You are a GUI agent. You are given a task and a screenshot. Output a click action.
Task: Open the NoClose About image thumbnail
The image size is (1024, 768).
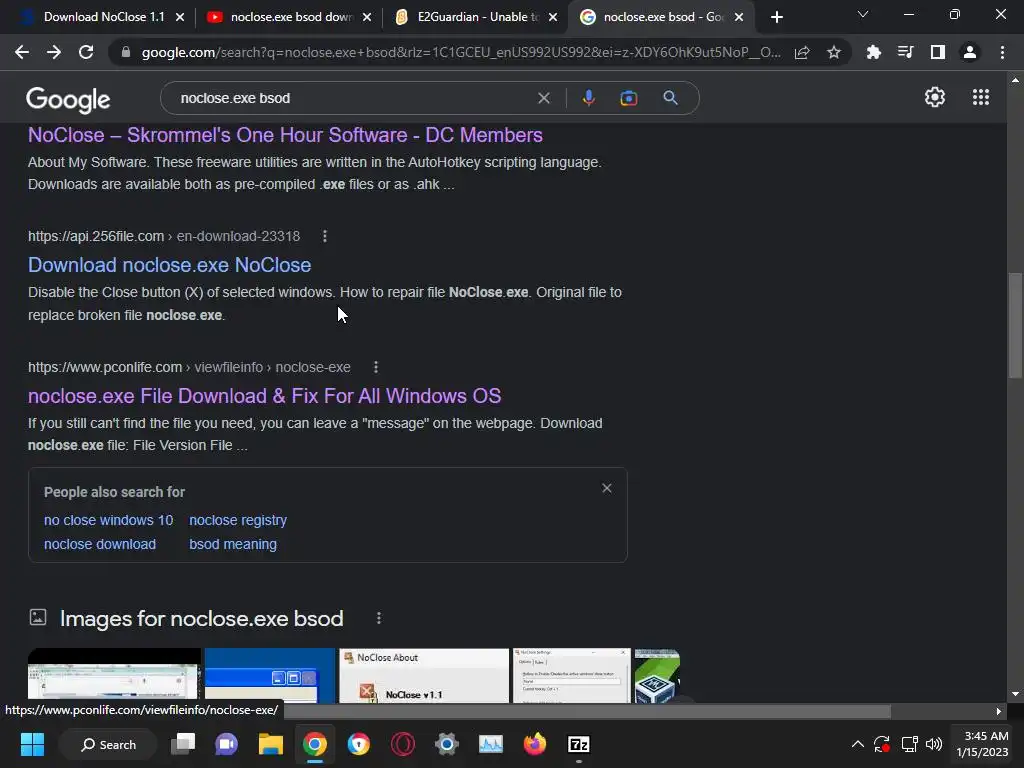[424, 675]
